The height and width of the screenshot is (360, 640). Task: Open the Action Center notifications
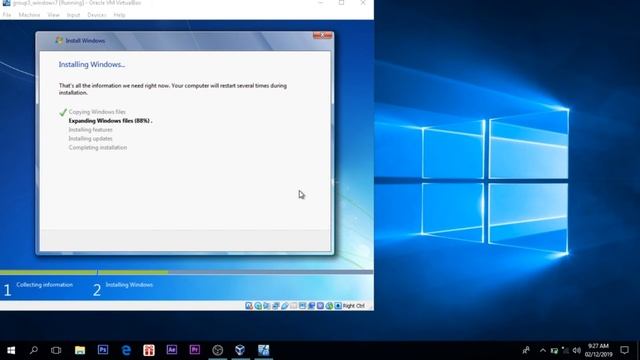[624, 350]
